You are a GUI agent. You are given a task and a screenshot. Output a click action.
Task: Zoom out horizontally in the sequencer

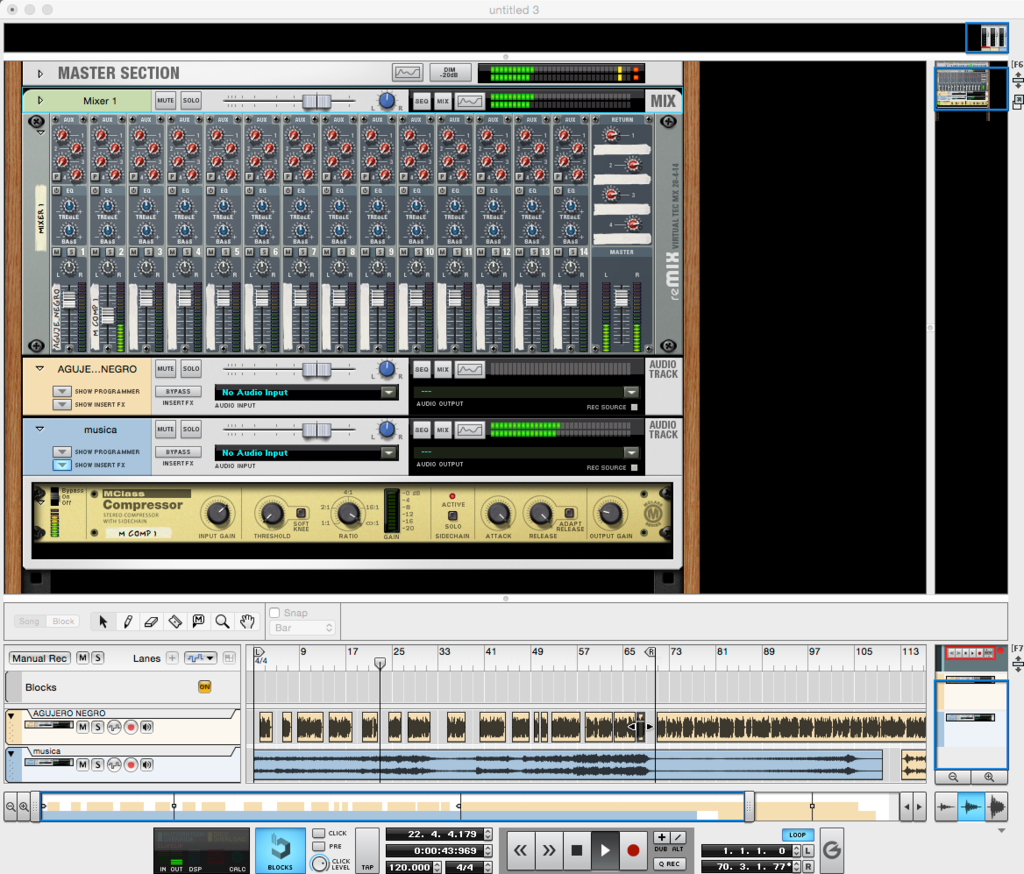(11, 806)
